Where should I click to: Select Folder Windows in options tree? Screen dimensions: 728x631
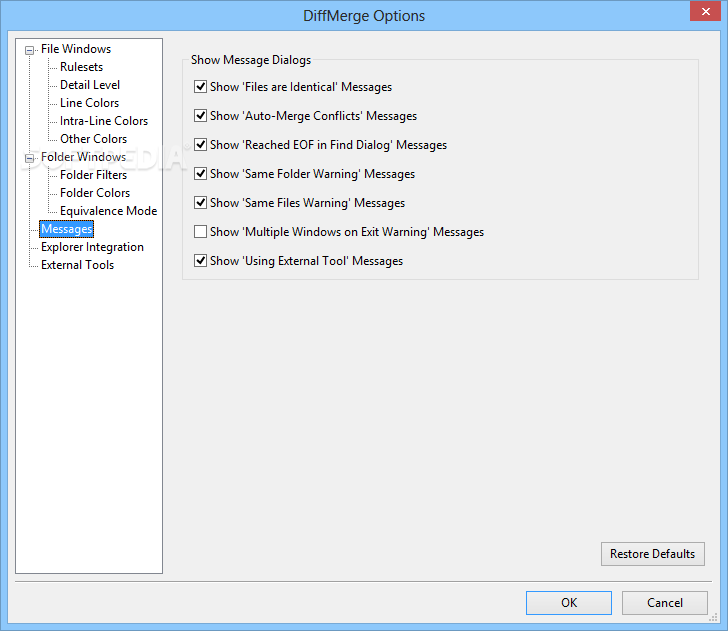pos(83,157)
